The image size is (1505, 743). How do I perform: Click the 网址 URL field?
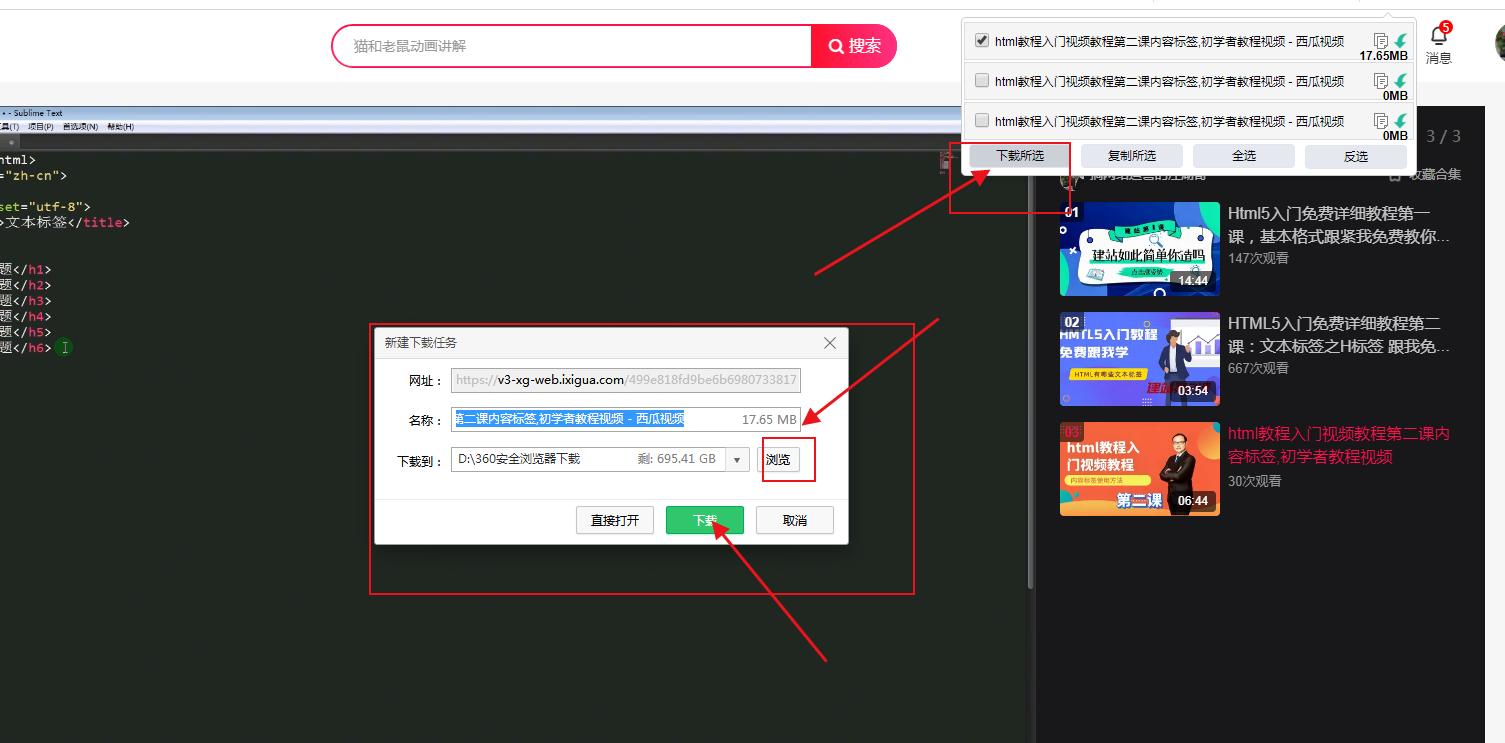[x=626, y=380]
